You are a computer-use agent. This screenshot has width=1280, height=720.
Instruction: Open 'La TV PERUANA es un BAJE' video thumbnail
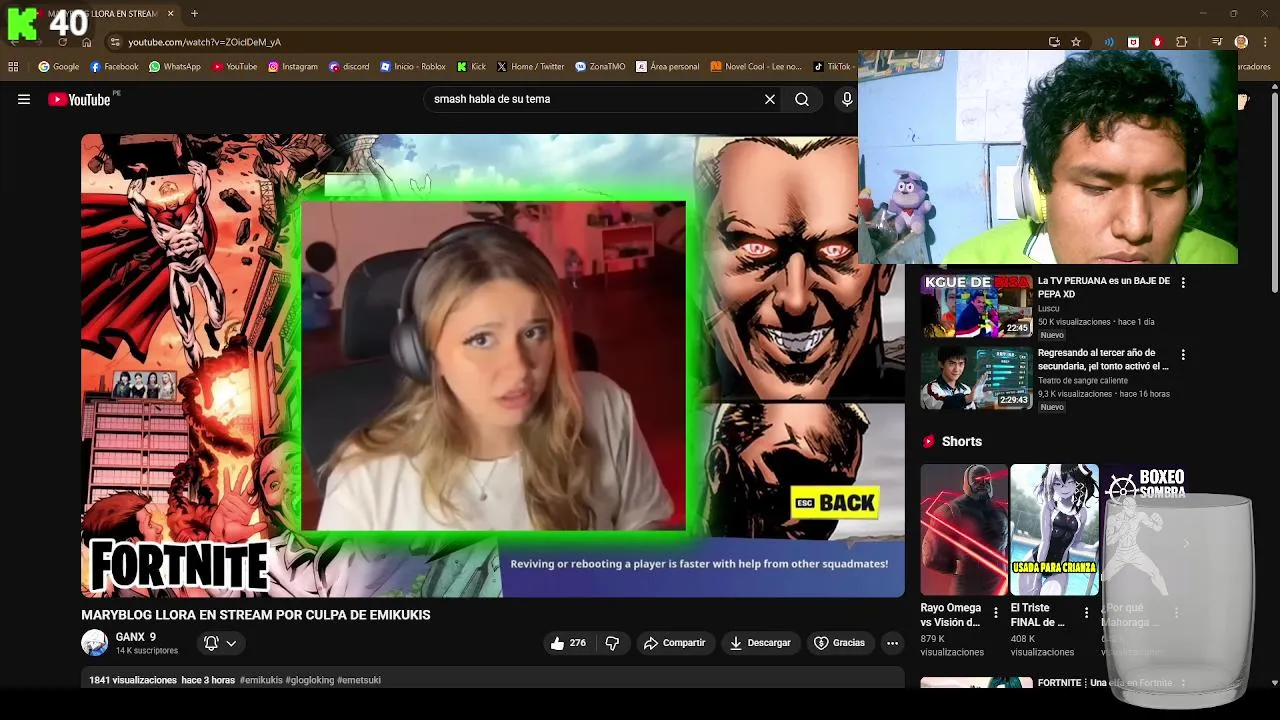pyautogui.click(x=976, y=306)
